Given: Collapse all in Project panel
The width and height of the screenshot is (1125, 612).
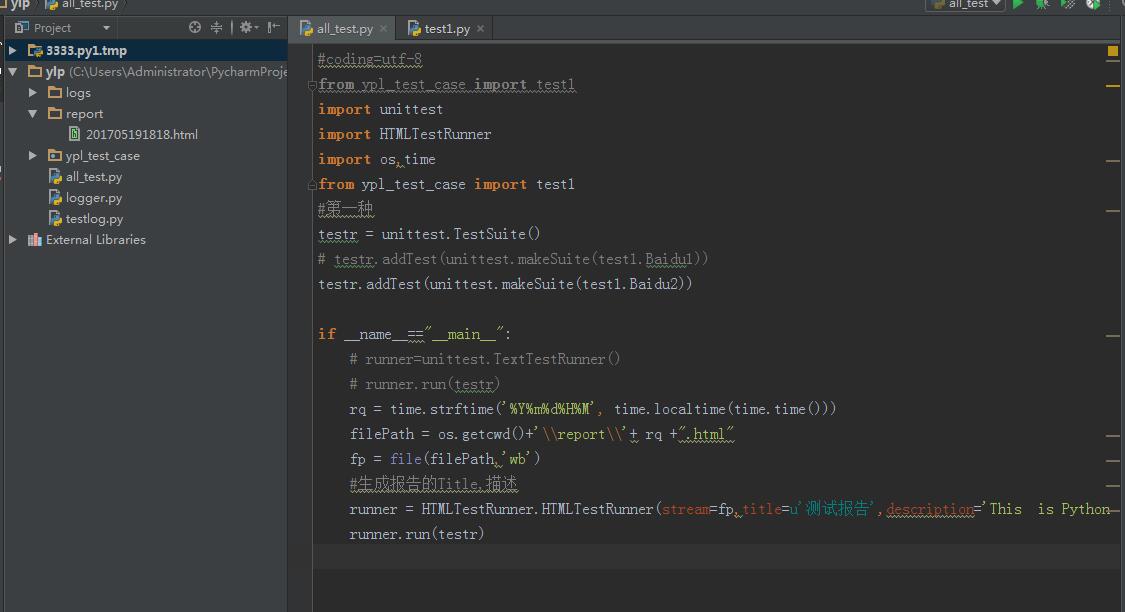Looking at the screenshot, I should tap(216, 27).
